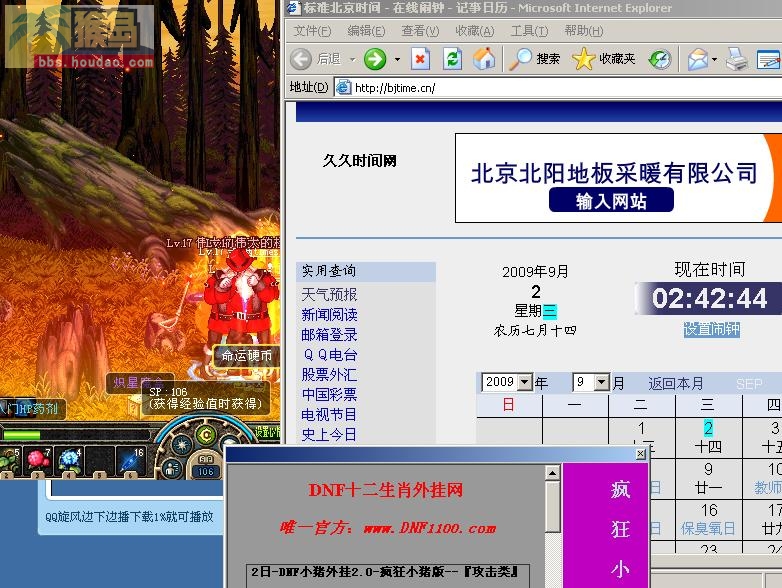This screenshot has width=782, height=588.
Task: Click the 现在时间 clock display 02:42:44
Action: point(709,298)
